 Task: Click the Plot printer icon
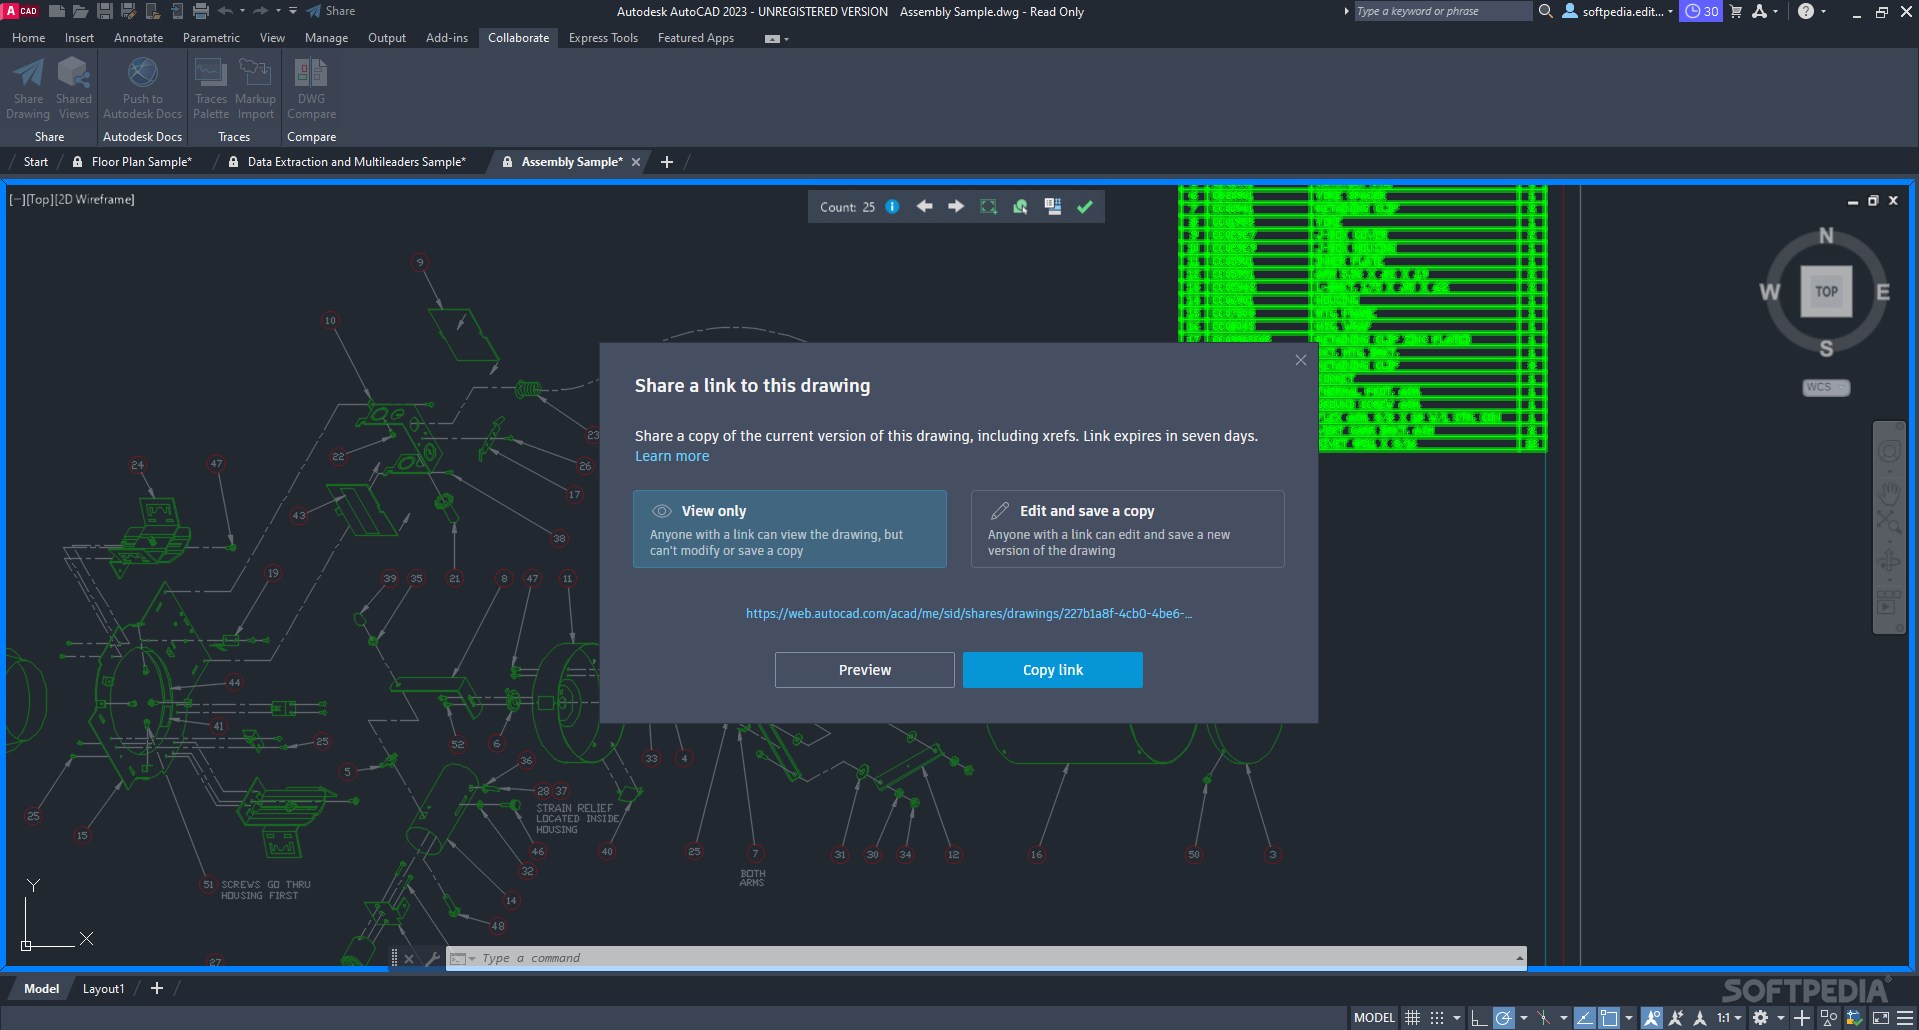coord(201,11)
